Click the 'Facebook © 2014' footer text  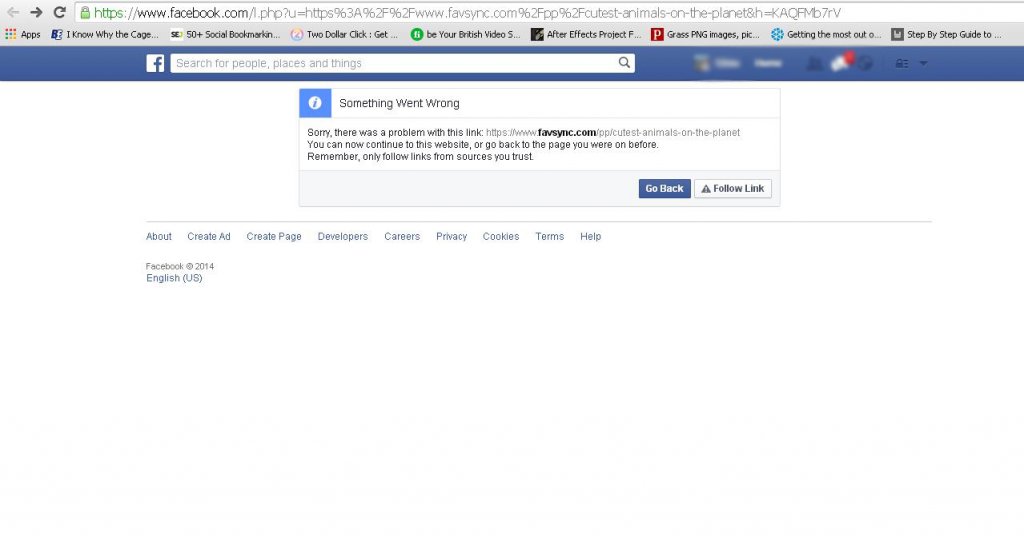pos(180,266)
